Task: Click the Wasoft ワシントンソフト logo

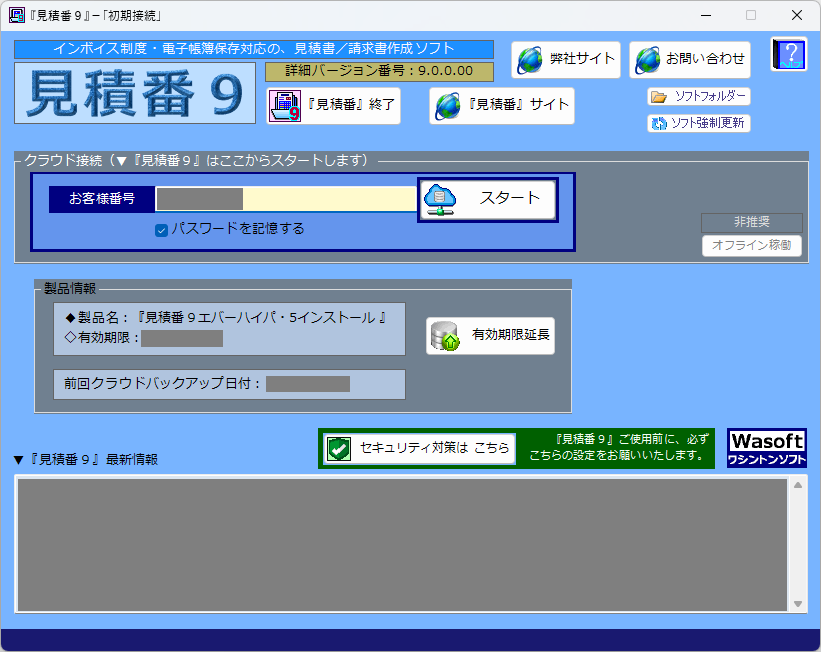Action: (767, 448)
